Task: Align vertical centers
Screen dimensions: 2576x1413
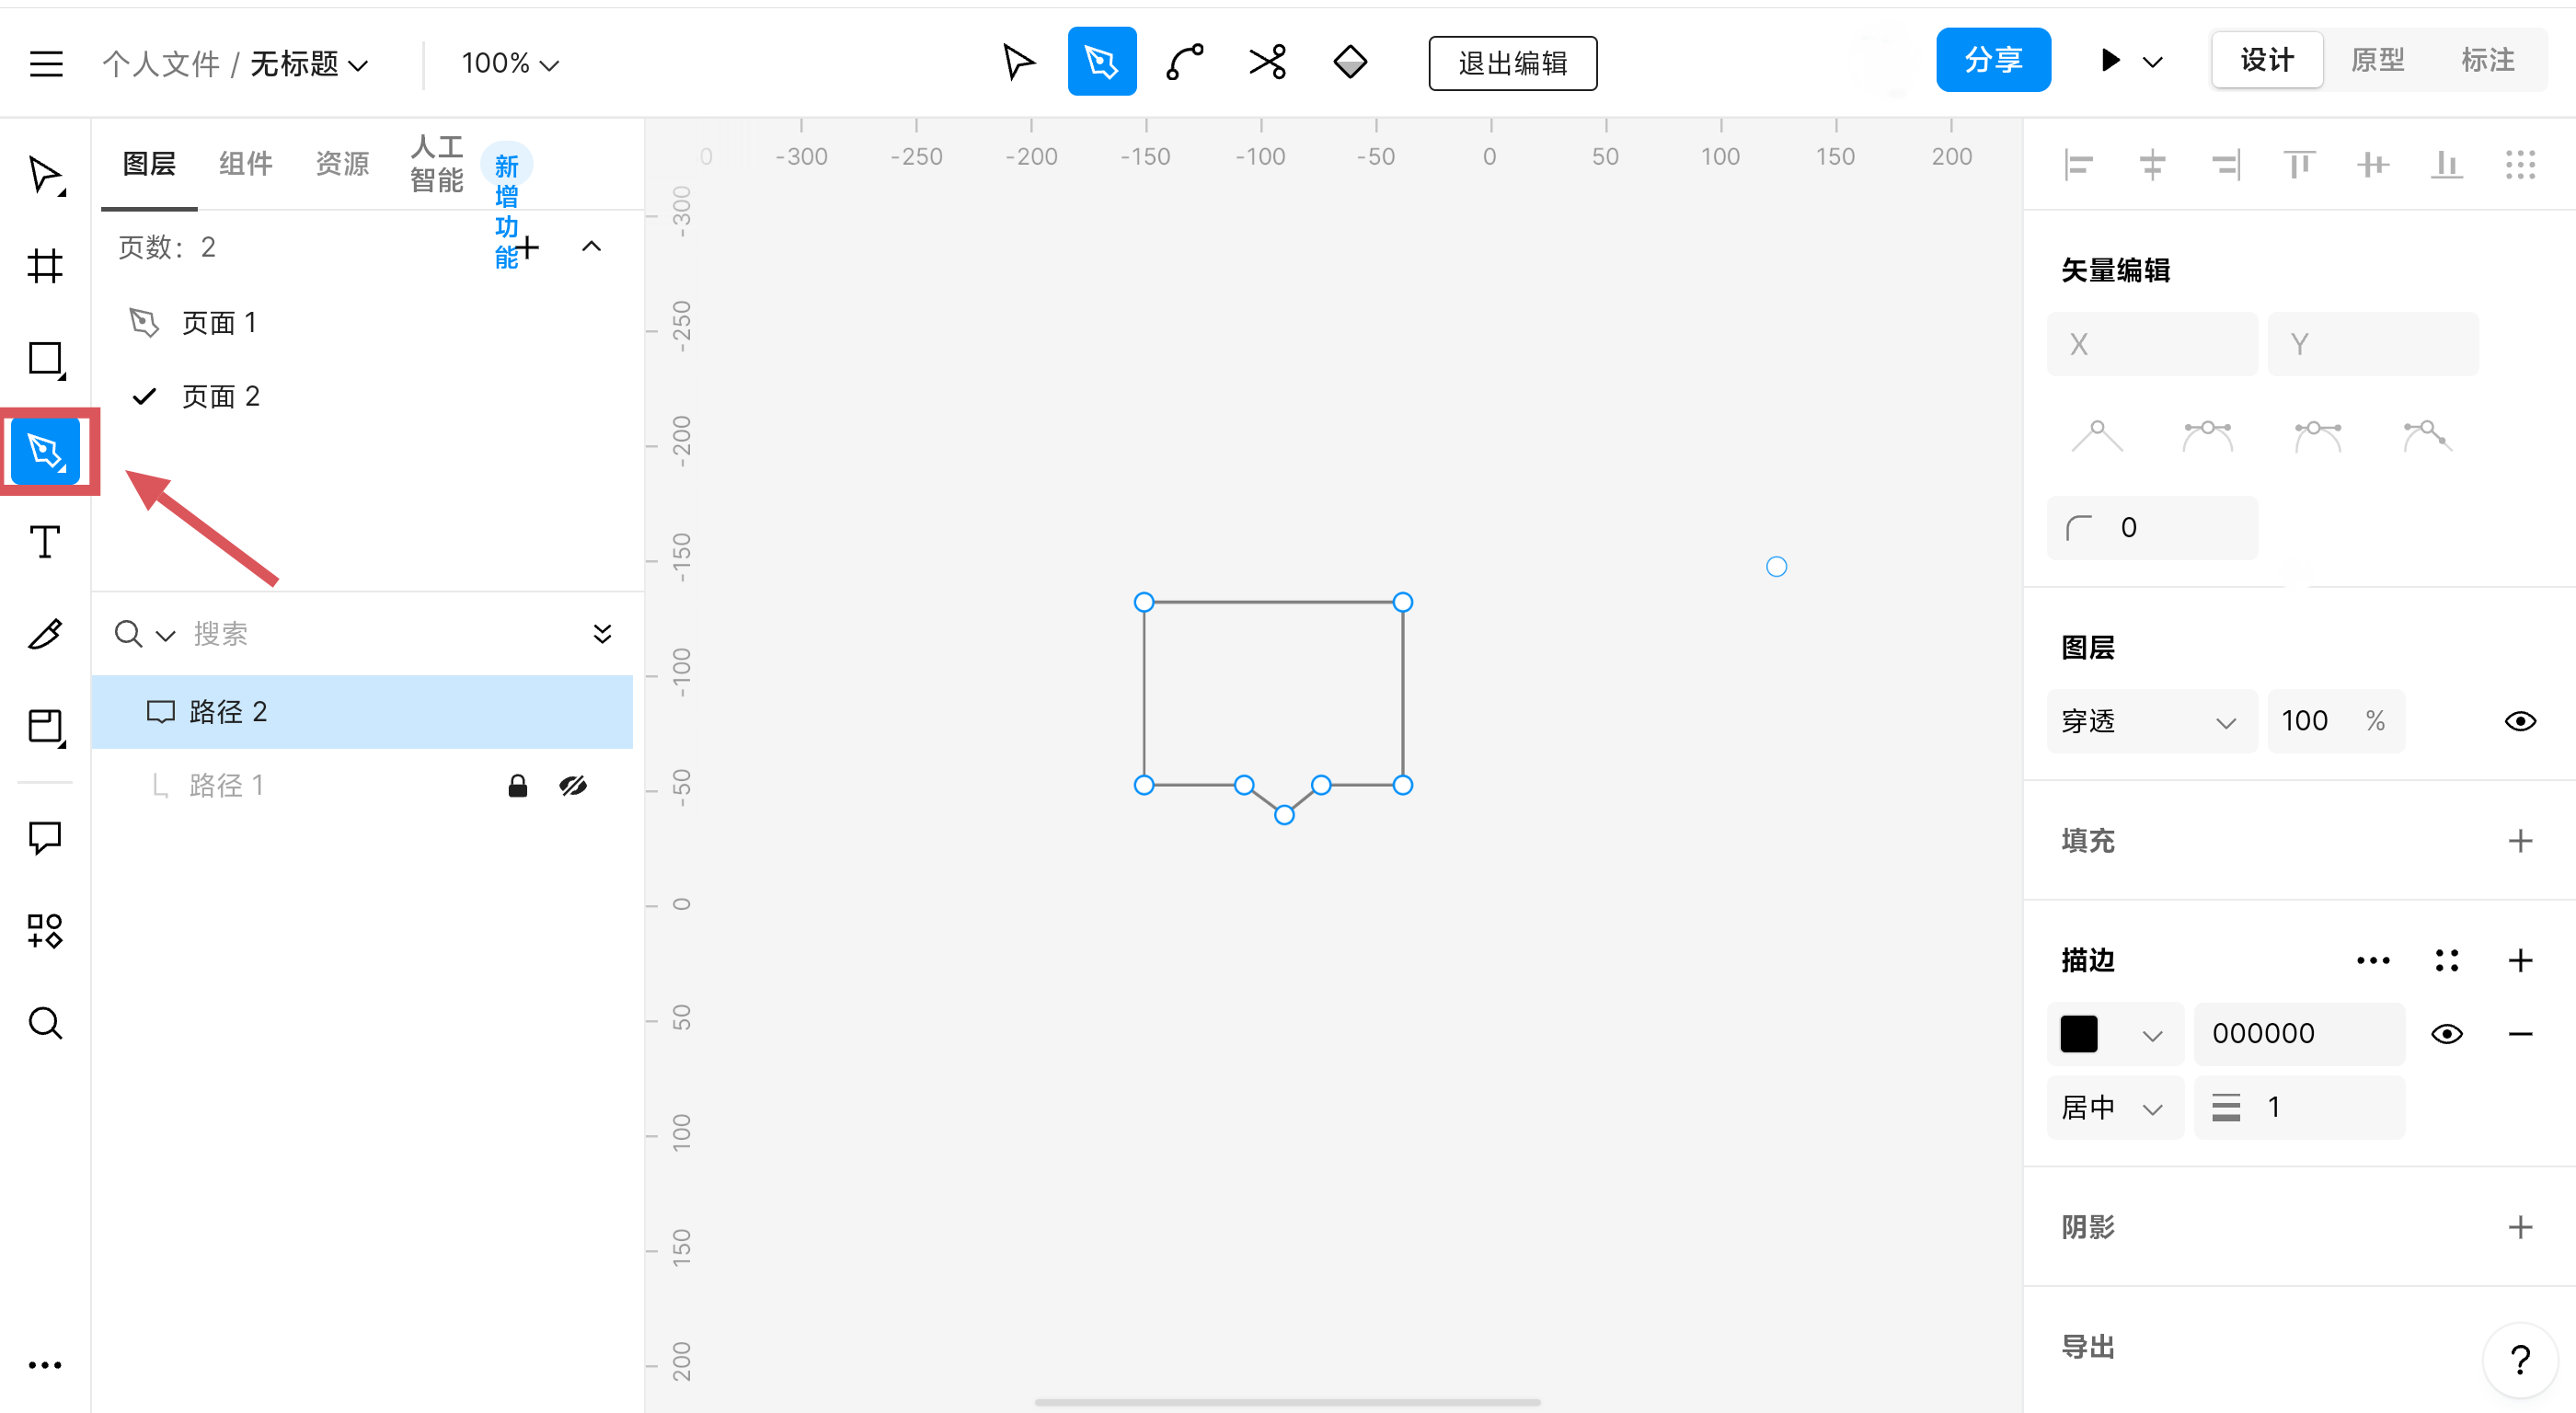Action: pos(2373,164)
